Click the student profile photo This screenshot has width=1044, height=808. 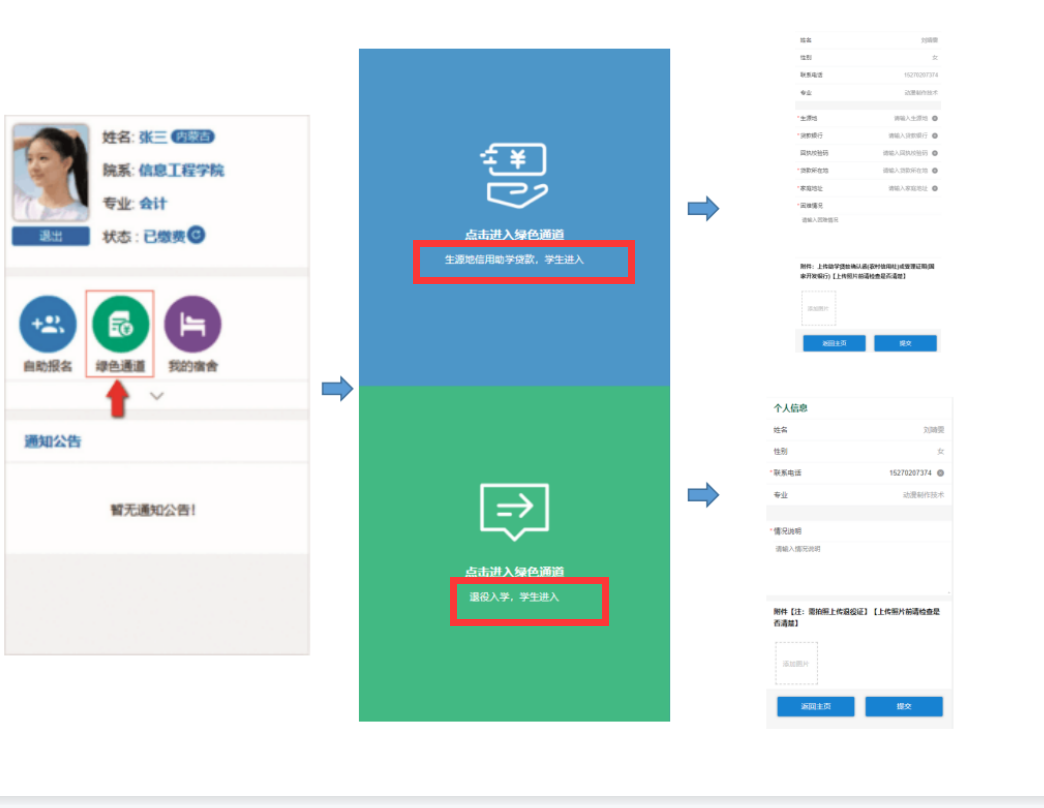(x=43, y=173)
